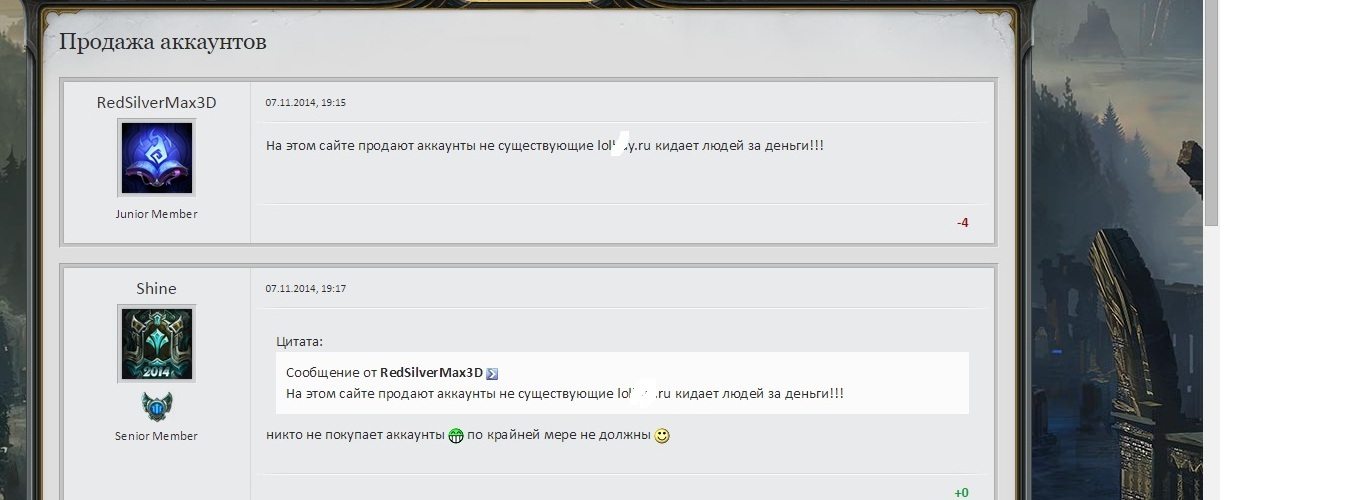The width and height of the screenshot is (1366, 500).
Task: Click the 07.11.2014, 19:15 post timestamp
Action: pos(306,103)
